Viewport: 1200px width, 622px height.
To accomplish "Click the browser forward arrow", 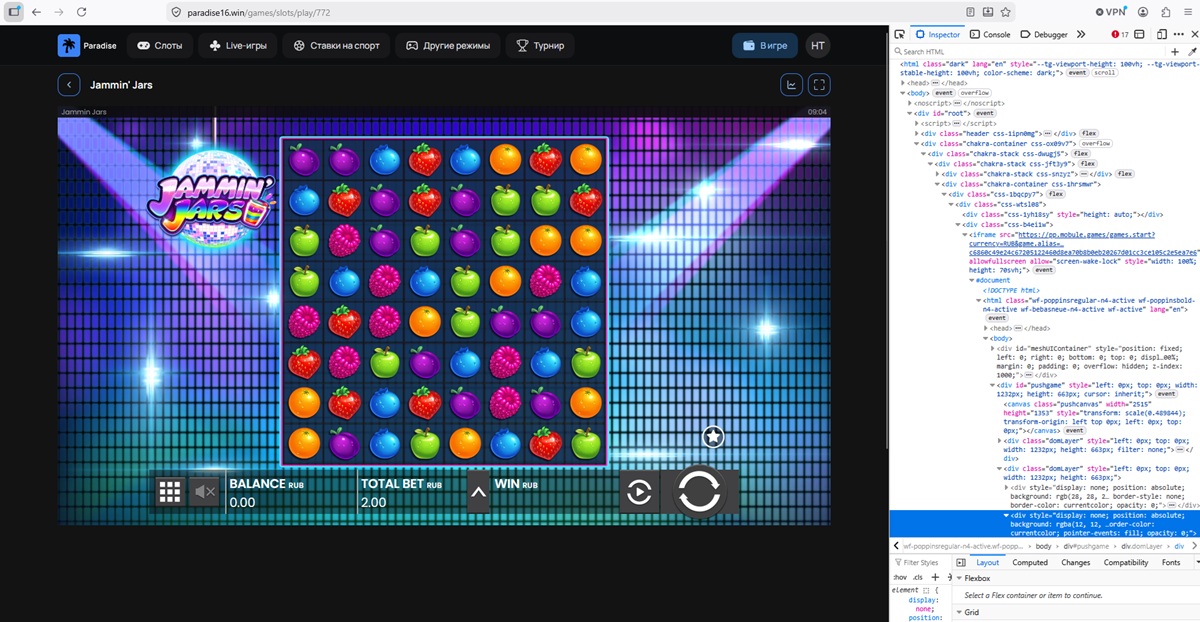I will point(59,12).
